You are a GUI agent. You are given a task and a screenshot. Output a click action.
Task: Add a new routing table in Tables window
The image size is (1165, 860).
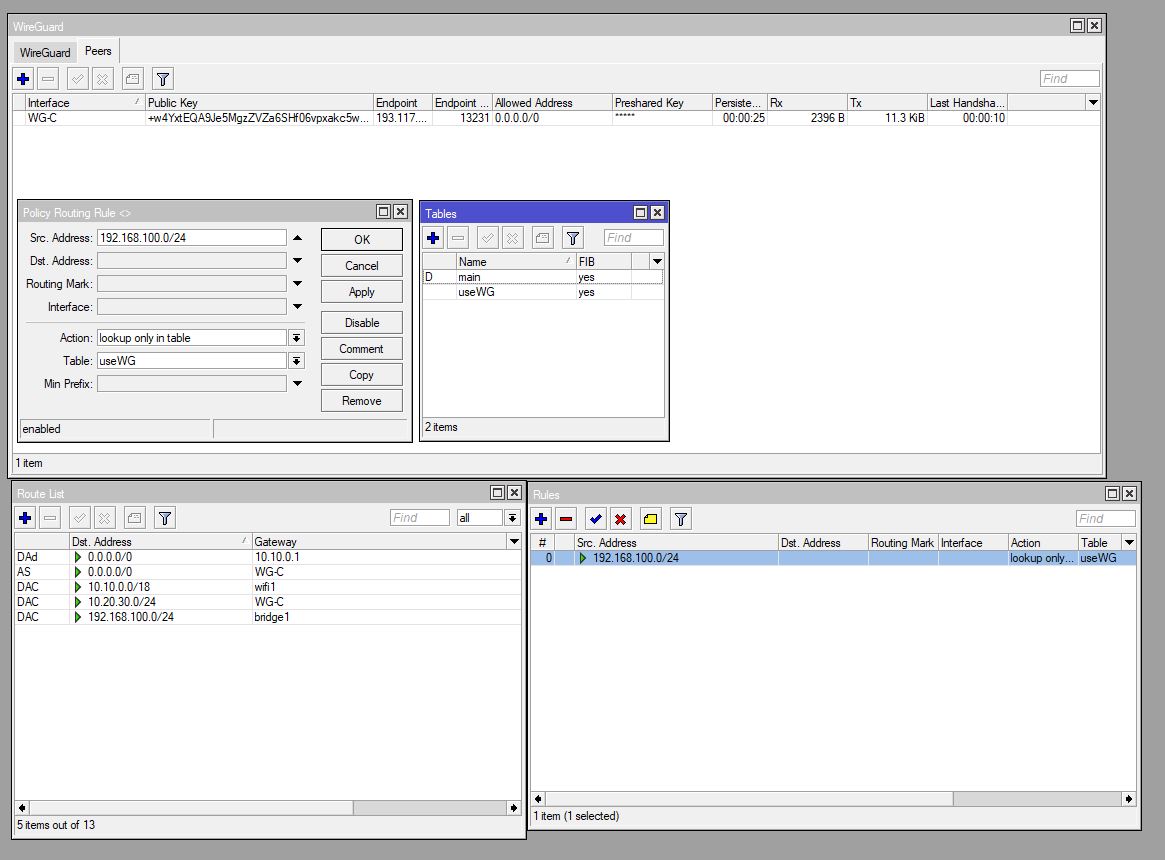coord(432,237)
